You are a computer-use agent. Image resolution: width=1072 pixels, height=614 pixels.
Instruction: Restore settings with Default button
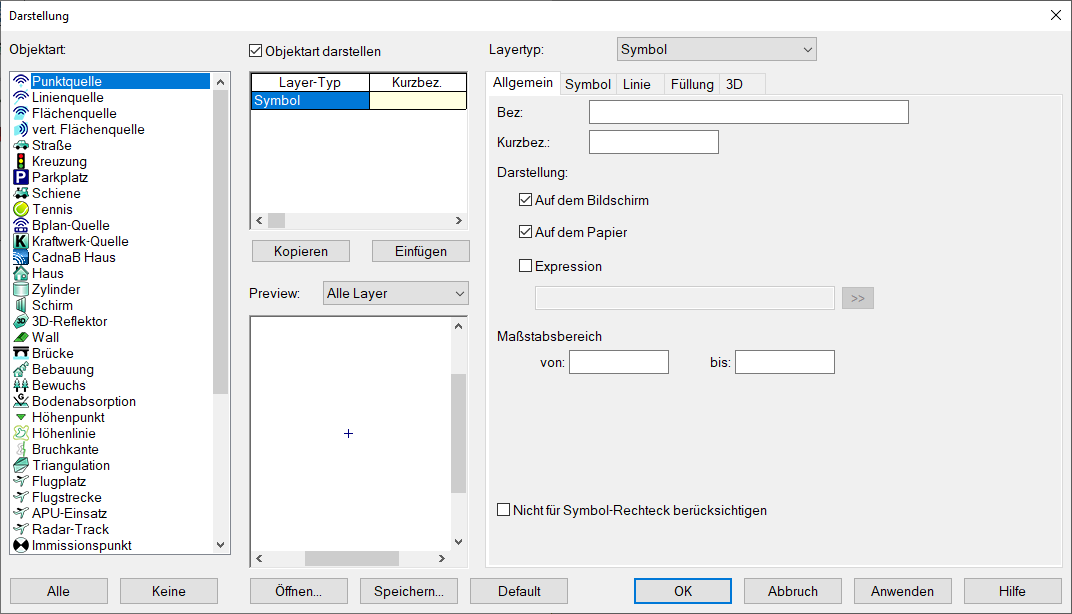pos(519,591)
